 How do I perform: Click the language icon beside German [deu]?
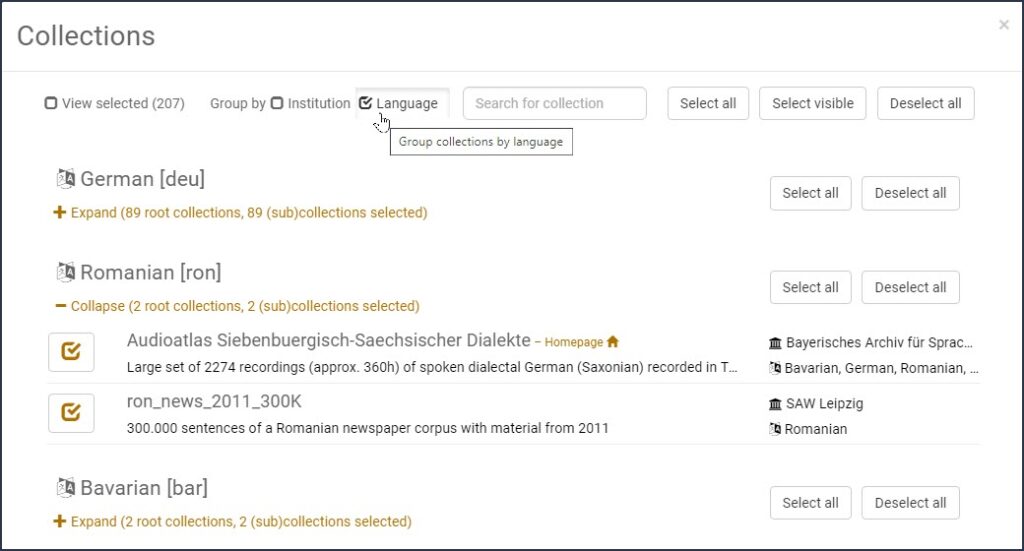click(x=66, y=179)
